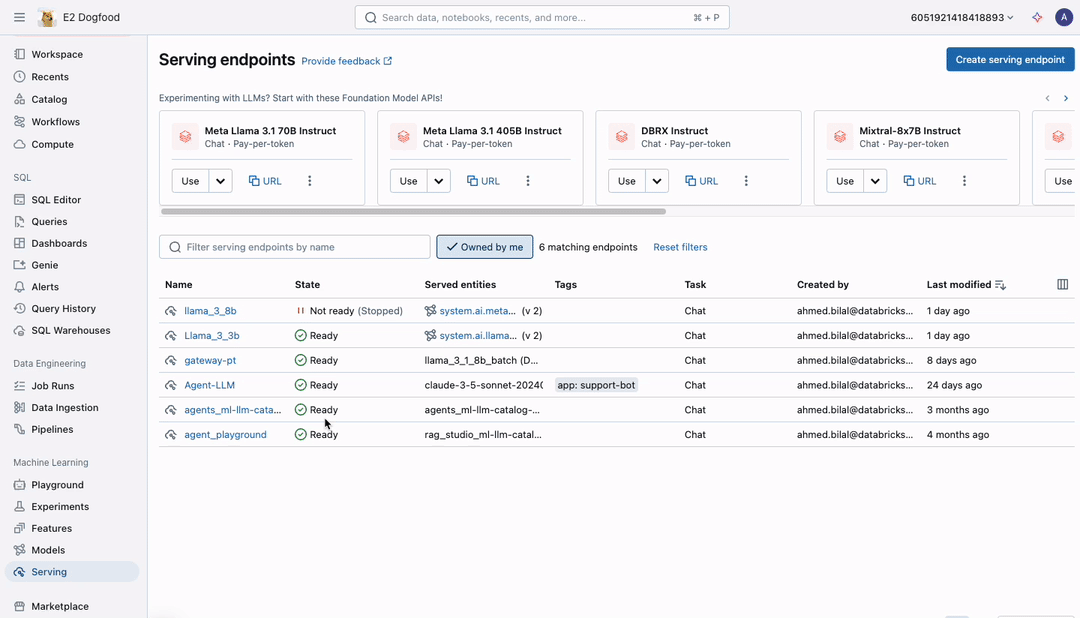Toggle the Owned by me filter
The height and width of the screenshot is (618, 1080).
(x=484, y=247)
